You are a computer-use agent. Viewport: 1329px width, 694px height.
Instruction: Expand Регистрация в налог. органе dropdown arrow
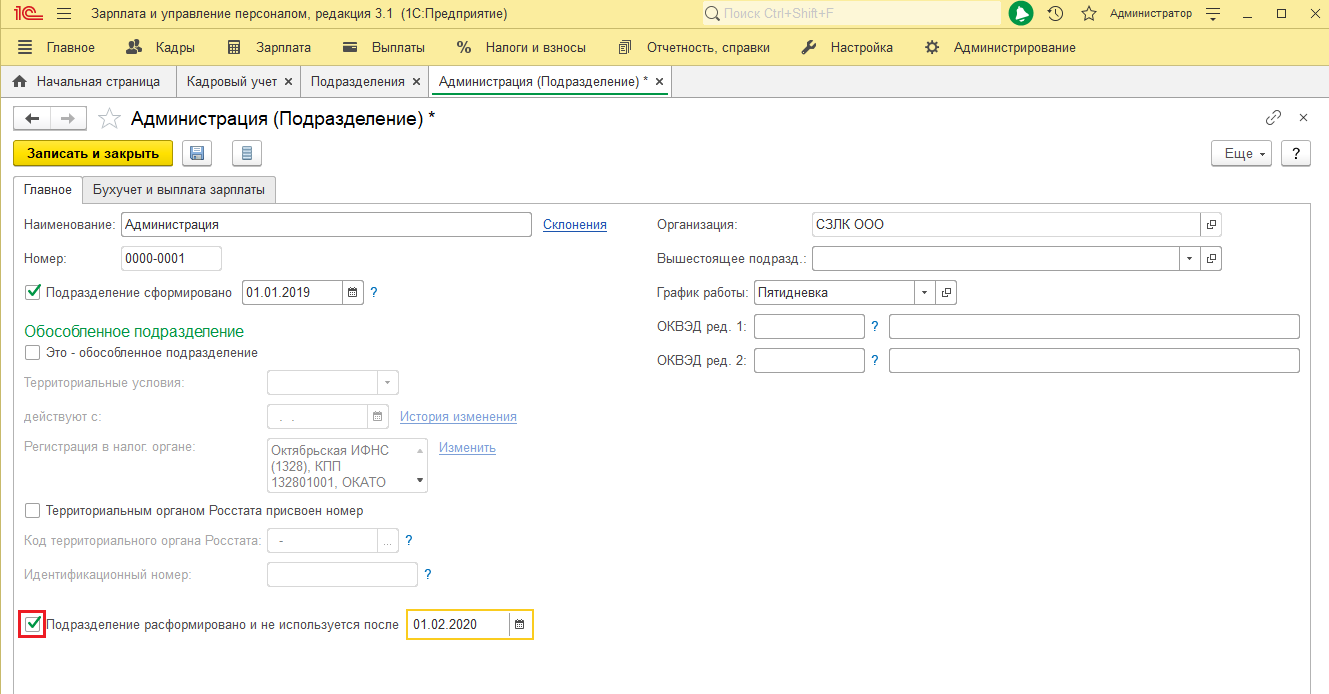pos(419,481)
